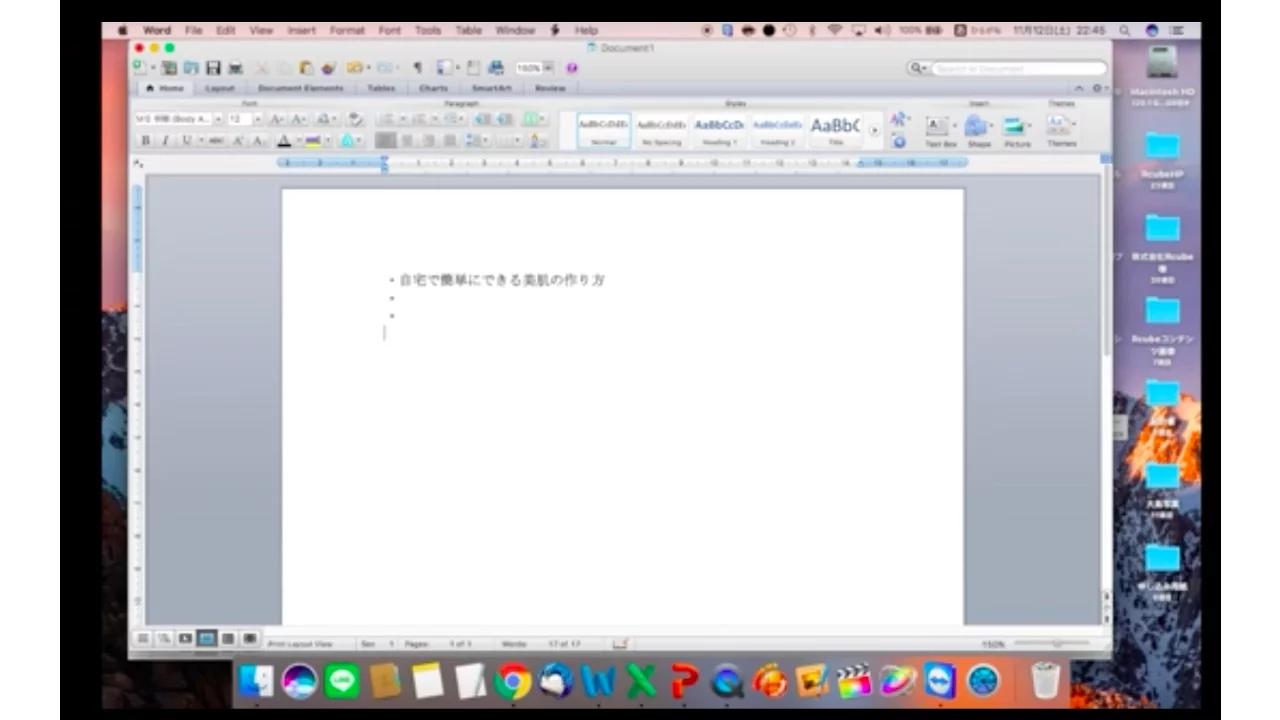This screenshot has height=720, width=1280.
Task: Click the Paste clipboard icon
Action: pyautogui.click(x=307, y=68)
